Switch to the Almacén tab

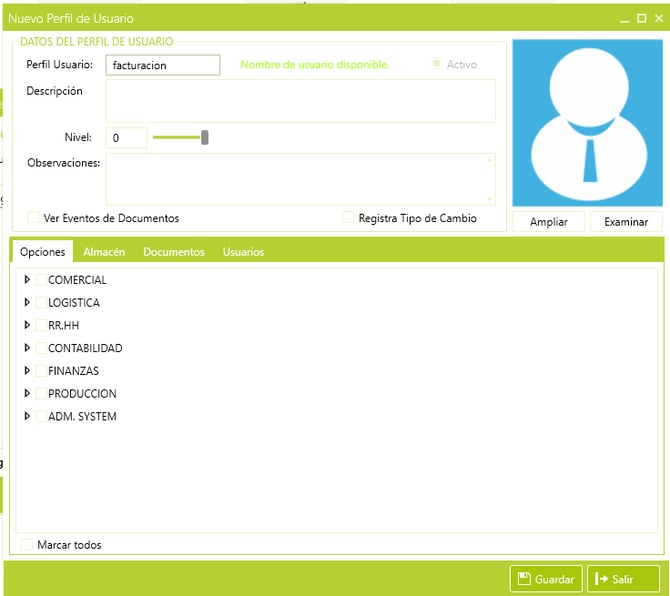pos(104,252)
